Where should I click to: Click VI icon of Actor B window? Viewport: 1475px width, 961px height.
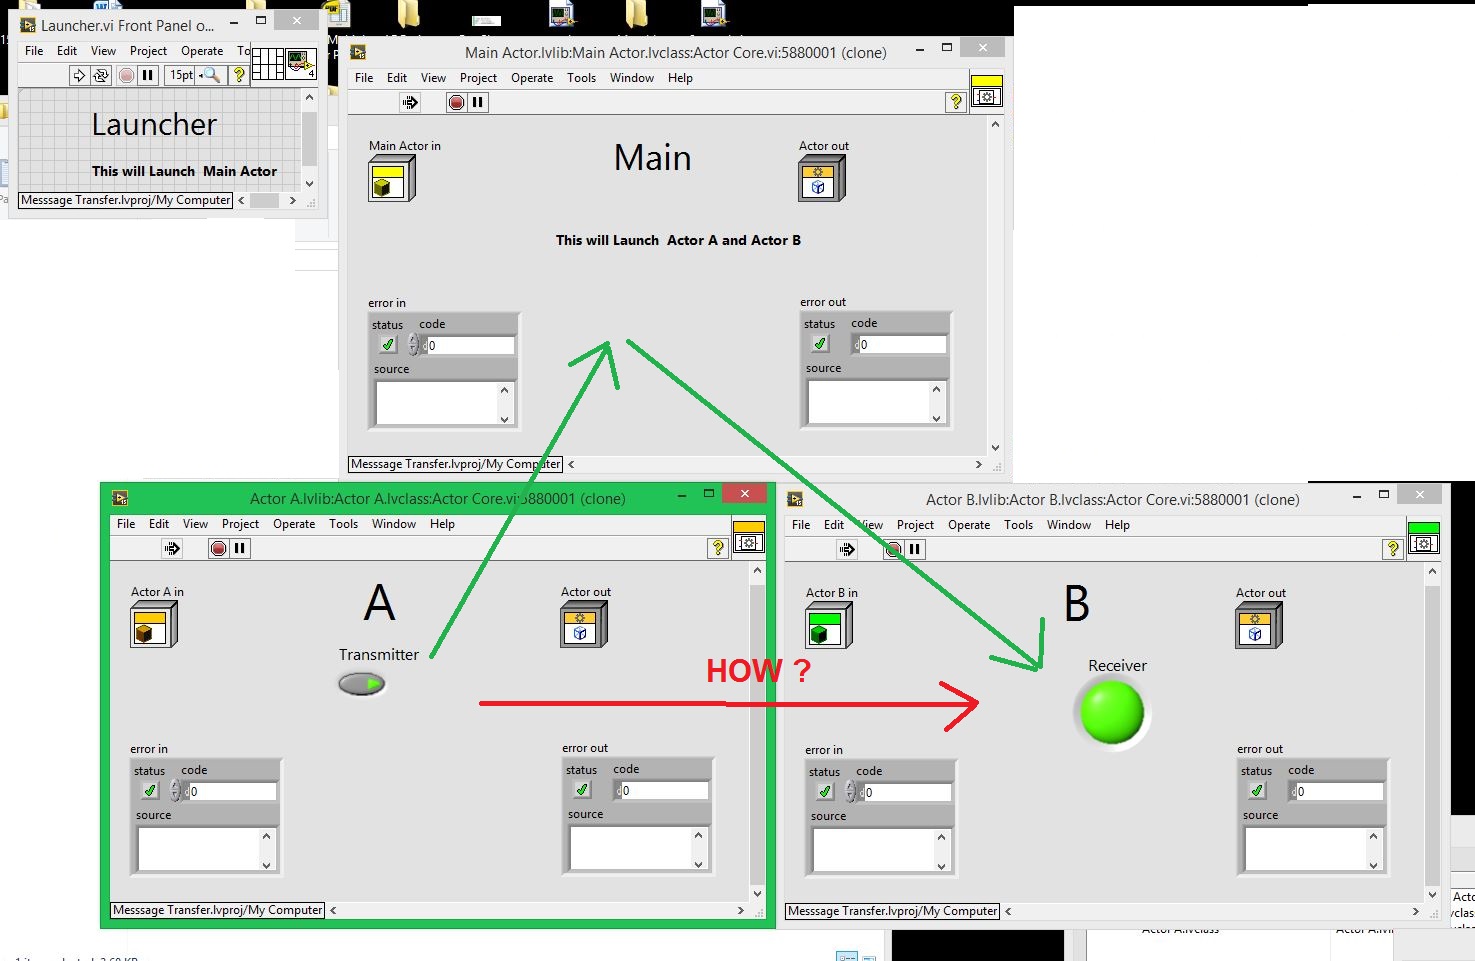pyautogui.click(x=1424, y=538)
